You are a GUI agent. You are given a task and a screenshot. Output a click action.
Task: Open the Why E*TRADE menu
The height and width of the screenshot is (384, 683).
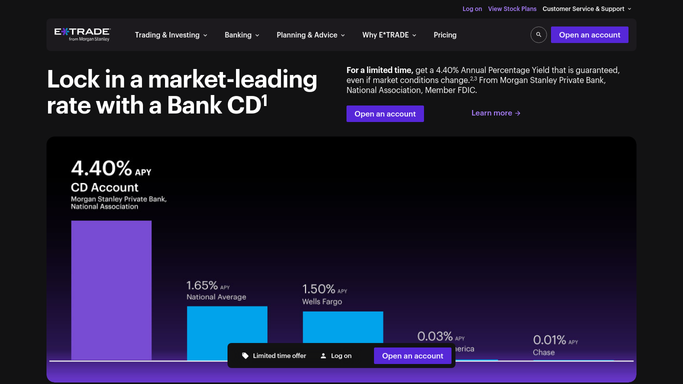(x=389, y=35)
